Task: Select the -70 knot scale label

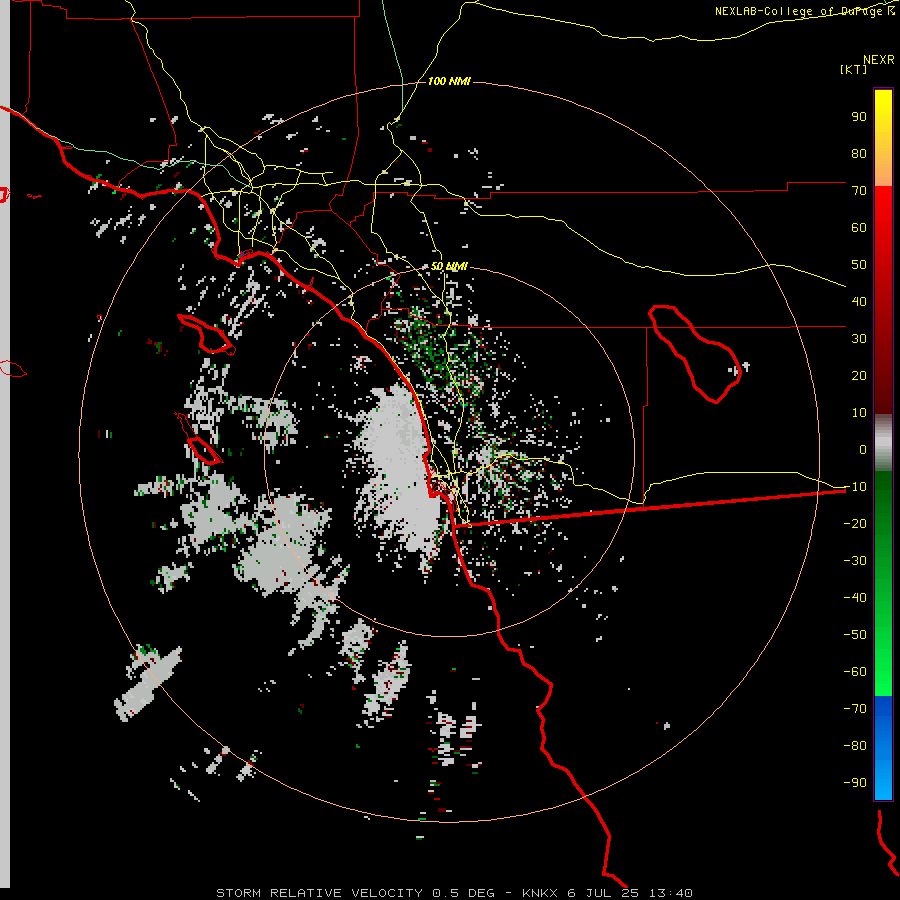Action: pos(855,708)
